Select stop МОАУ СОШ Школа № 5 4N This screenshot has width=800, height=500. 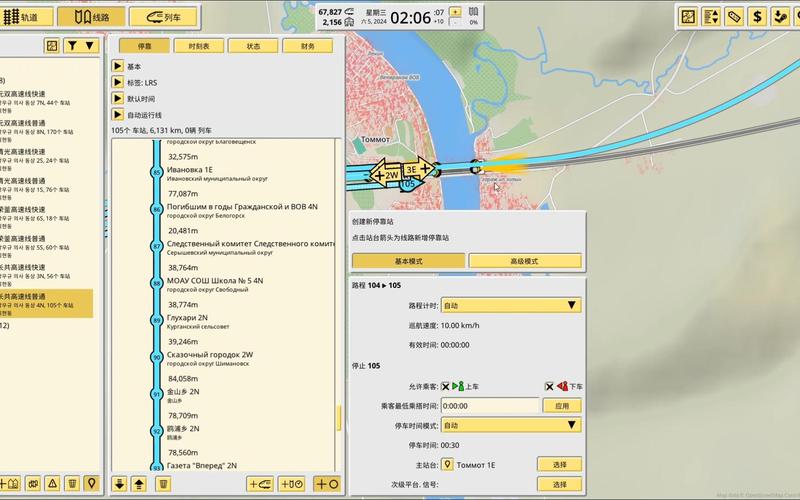215,281
